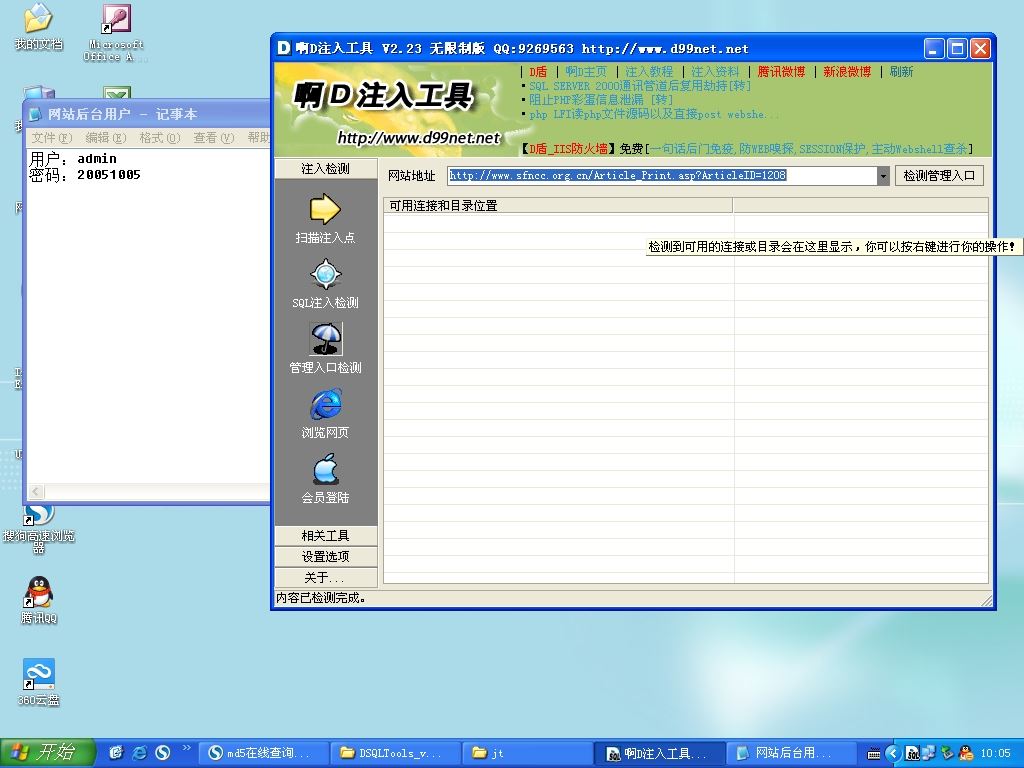Screen dimensions: 1024x768
Task: Expand hidden quick launch icons chevron
Action: (186, 748)
